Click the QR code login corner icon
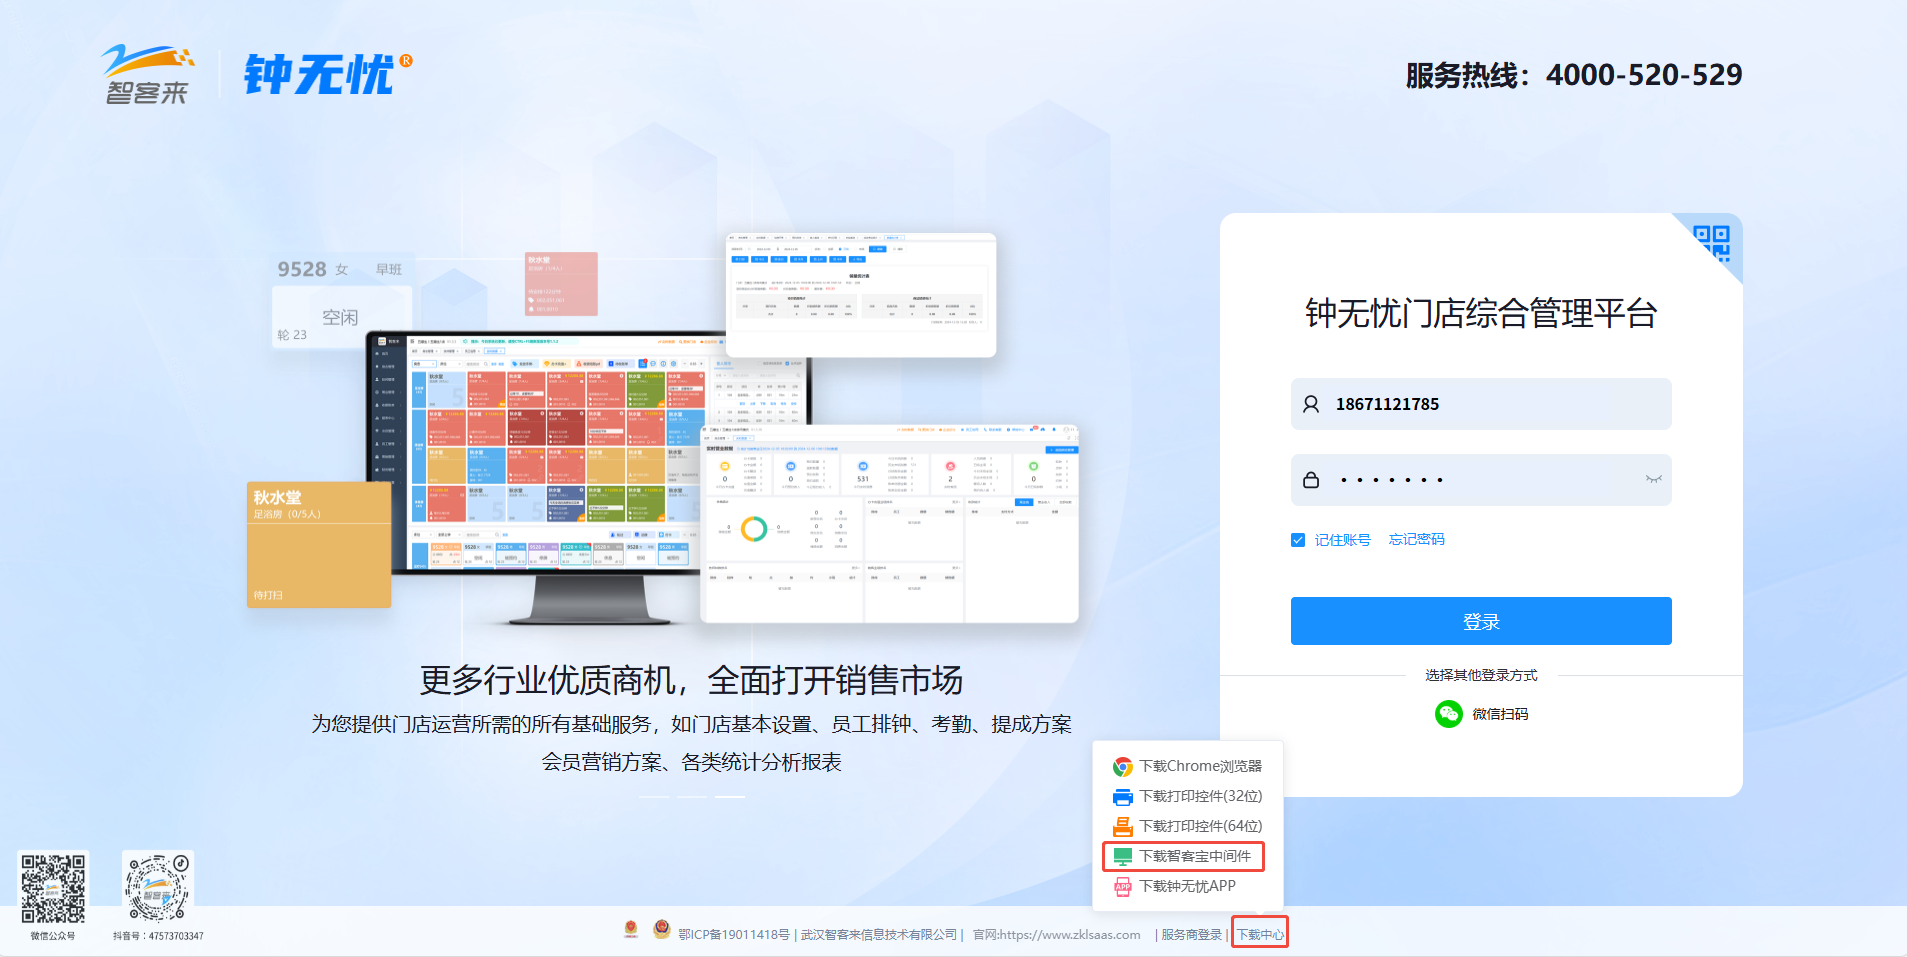 1711,243
